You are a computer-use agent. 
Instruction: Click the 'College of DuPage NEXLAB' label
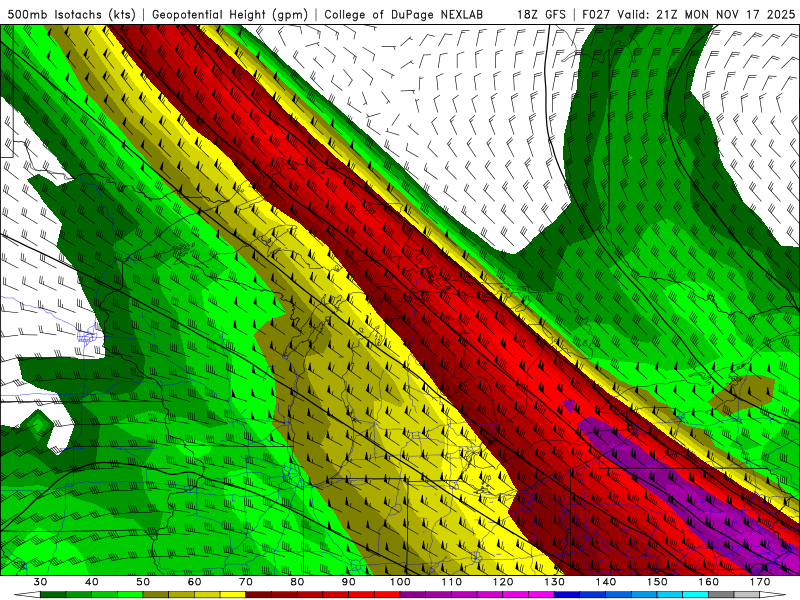403,14
